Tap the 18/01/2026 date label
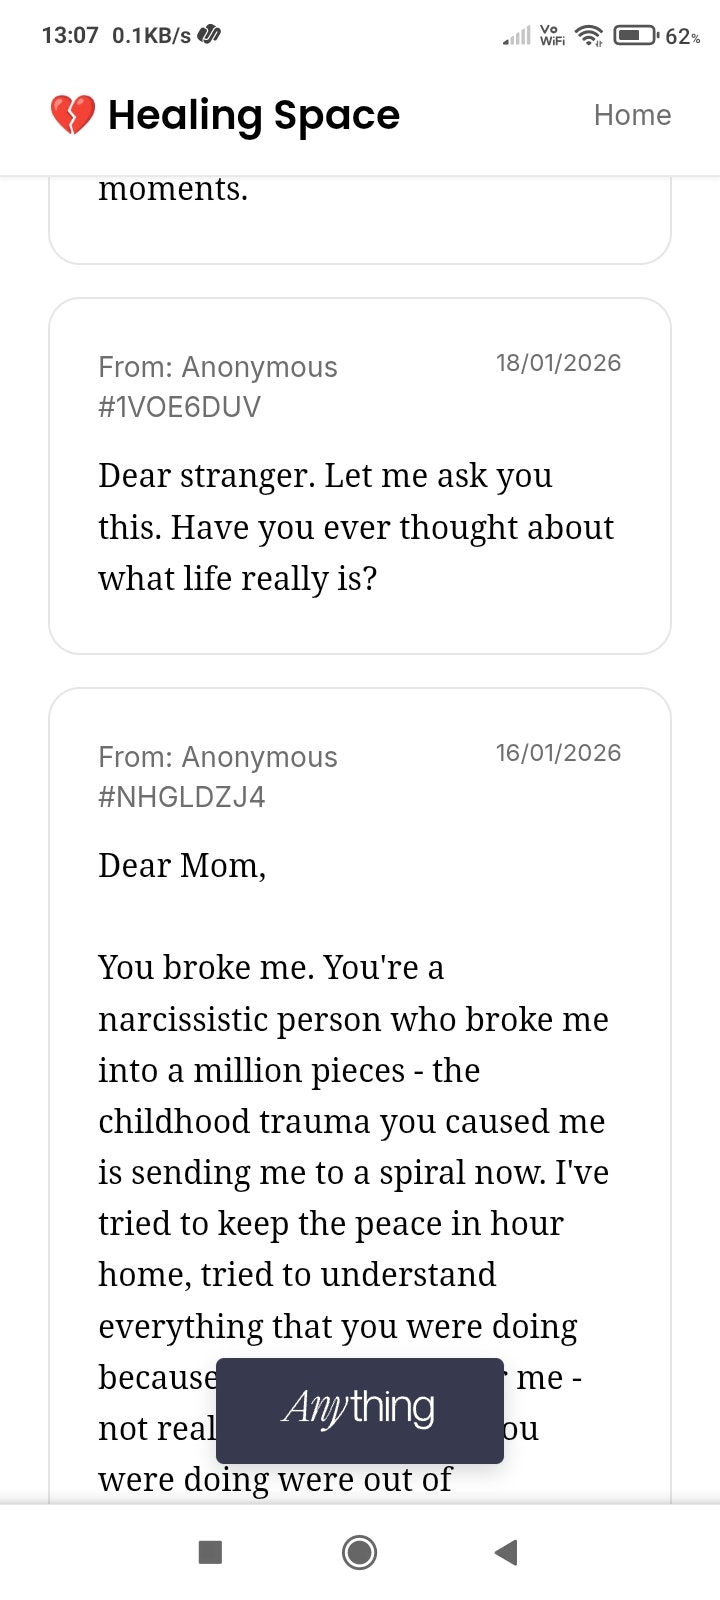Viewport: 720px width, 1600px height. [558, 363]
